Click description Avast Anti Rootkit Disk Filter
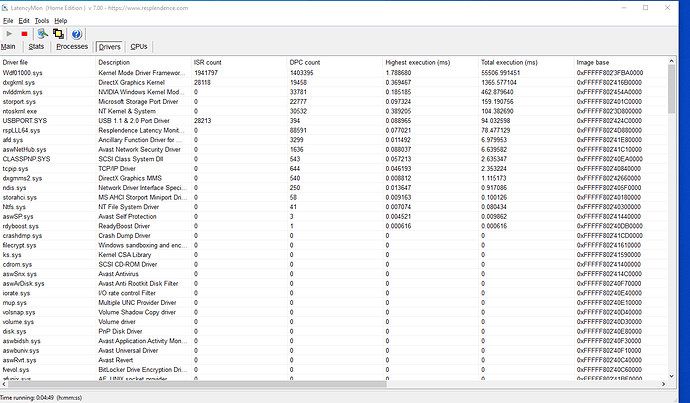The height and width of the screenshot is (403, 690). (138, 284)
